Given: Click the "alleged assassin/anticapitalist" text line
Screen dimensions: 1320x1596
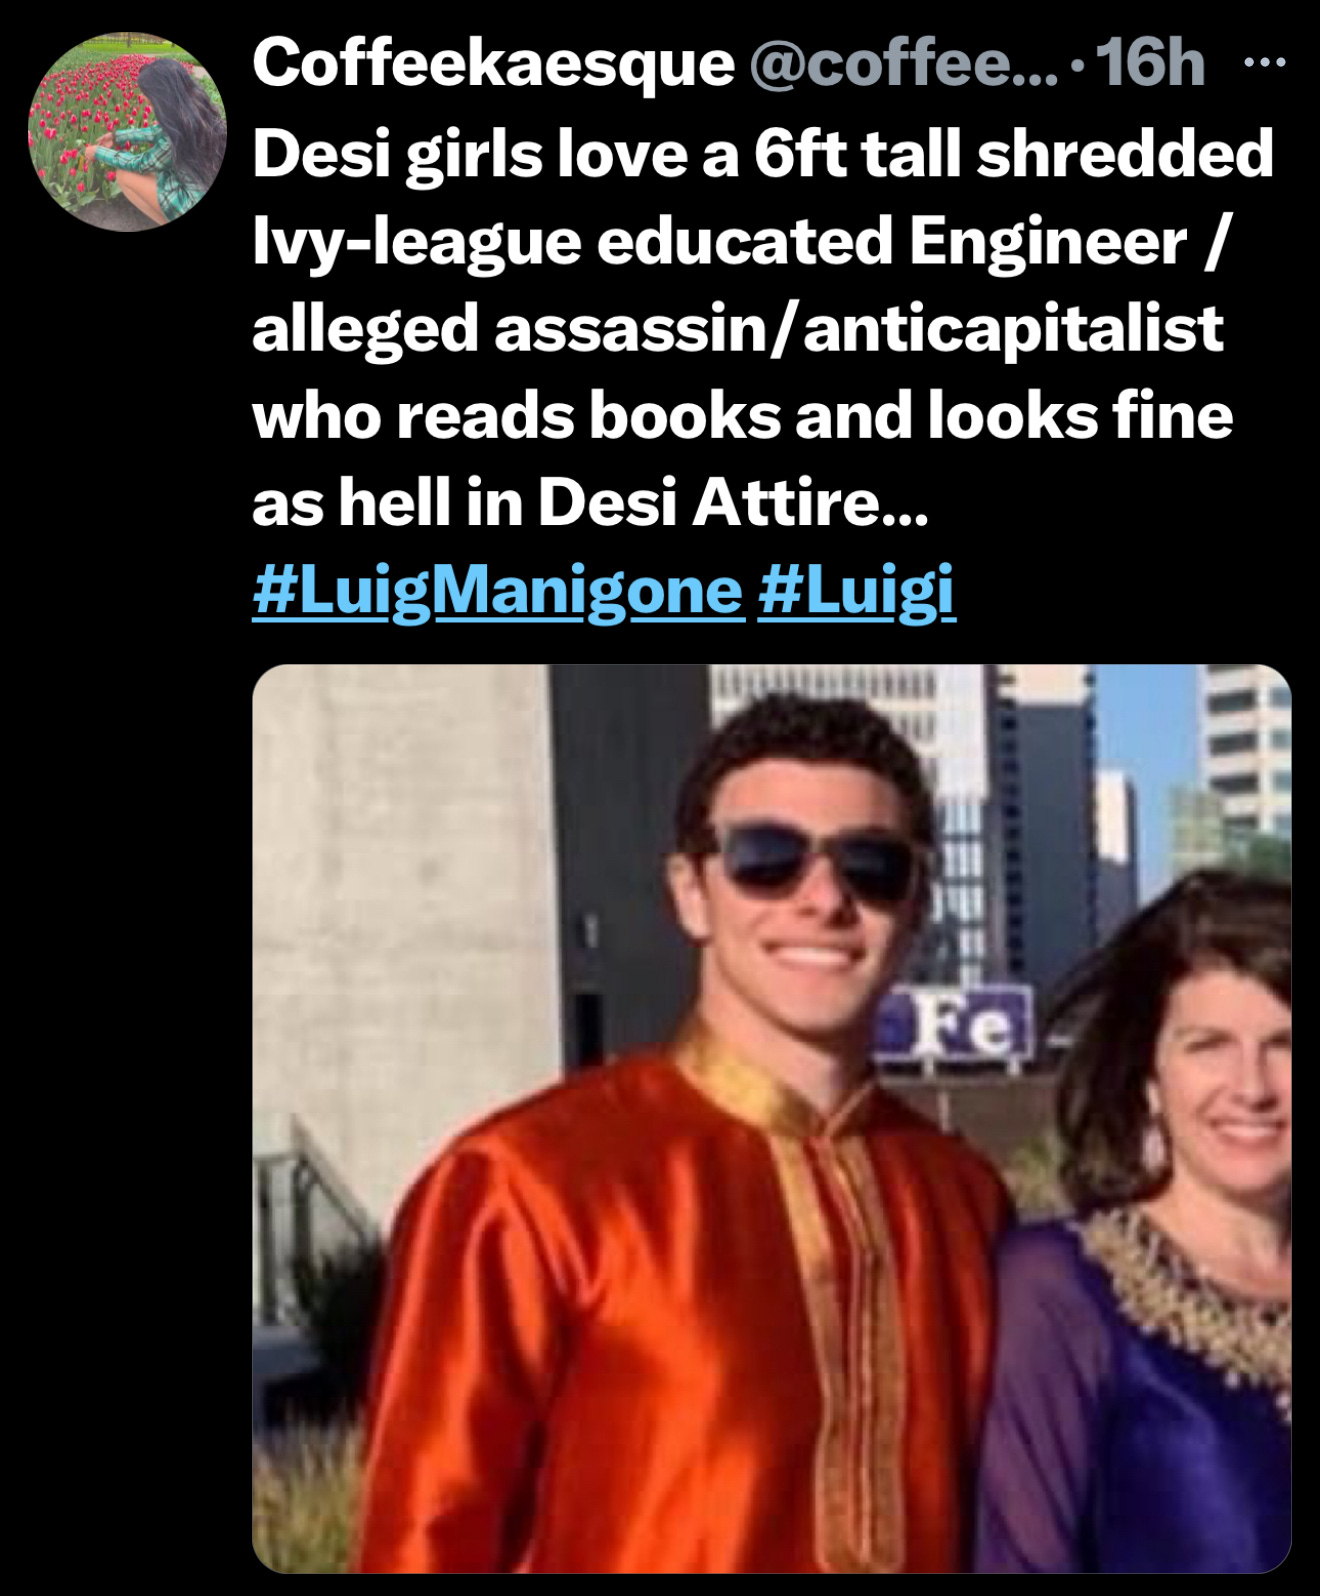Looking at the screenshot, I should pos(738,328).
